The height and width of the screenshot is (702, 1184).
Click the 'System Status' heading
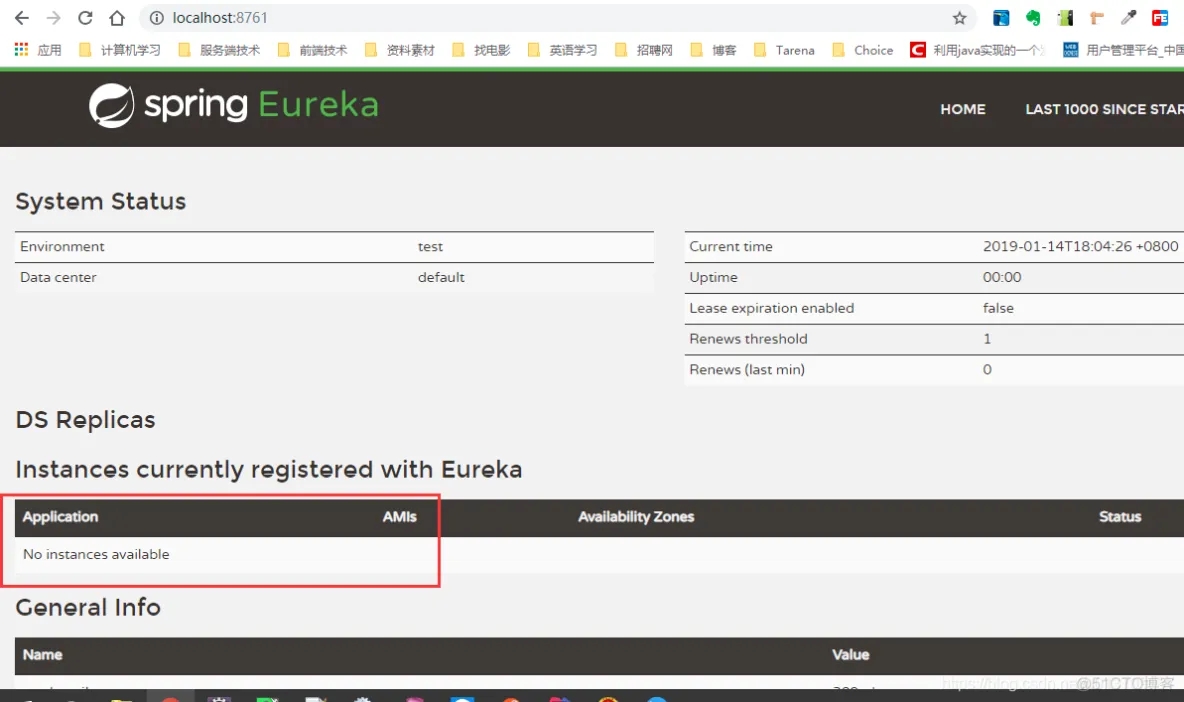[x=100, y=202]
